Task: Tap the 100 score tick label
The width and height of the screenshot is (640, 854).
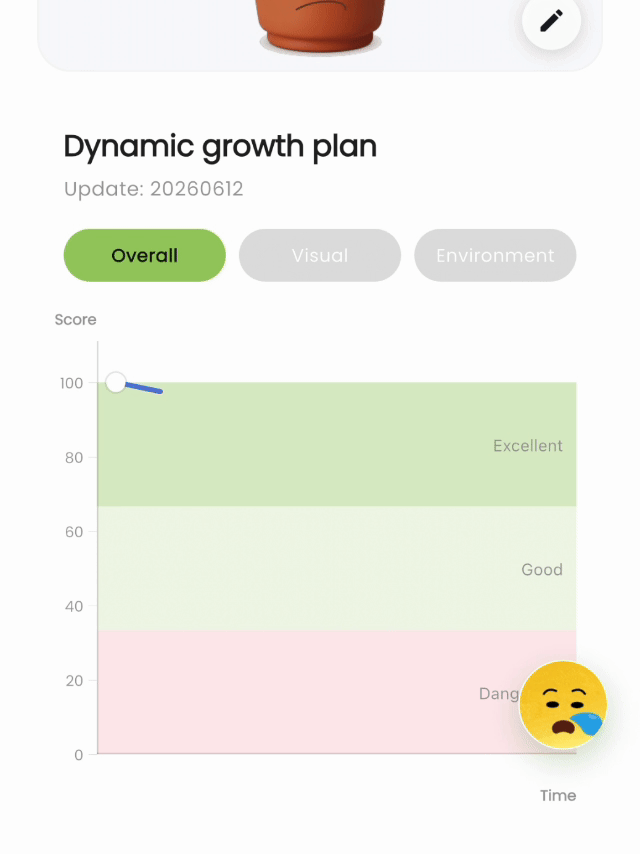Action: point(71,383)
